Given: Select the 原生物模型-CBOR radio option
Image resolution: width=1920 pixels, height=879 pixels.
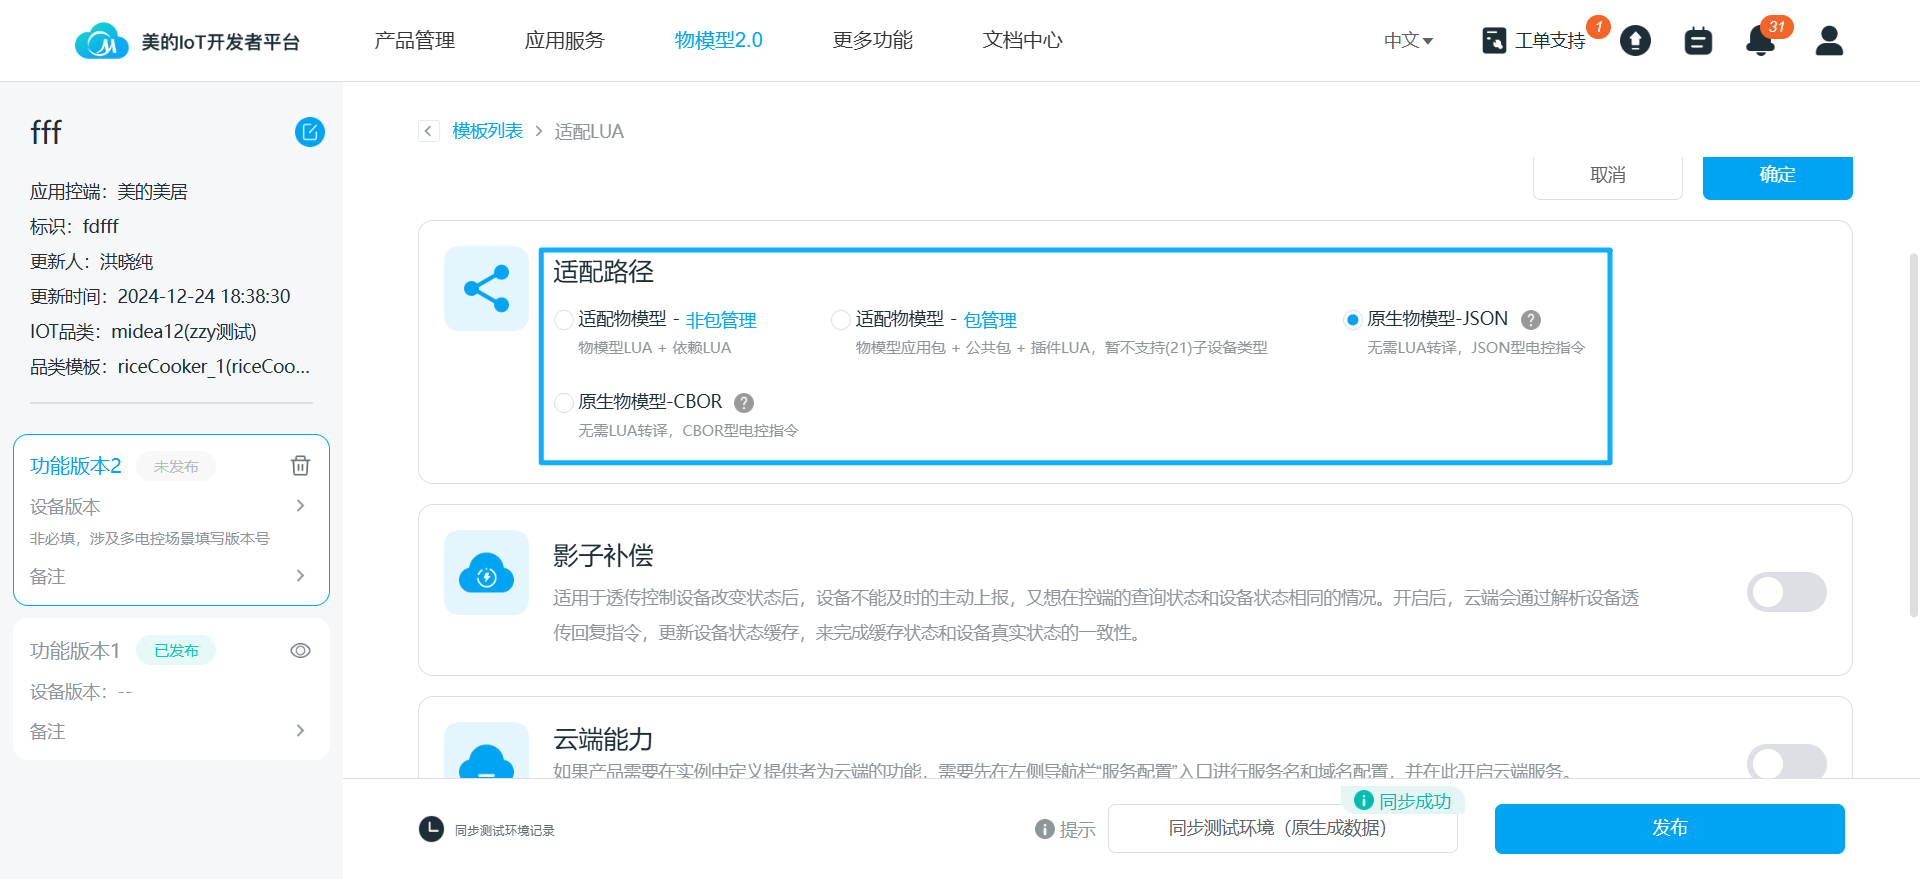Looking at the screenshot, I should (x=564, y=402).
